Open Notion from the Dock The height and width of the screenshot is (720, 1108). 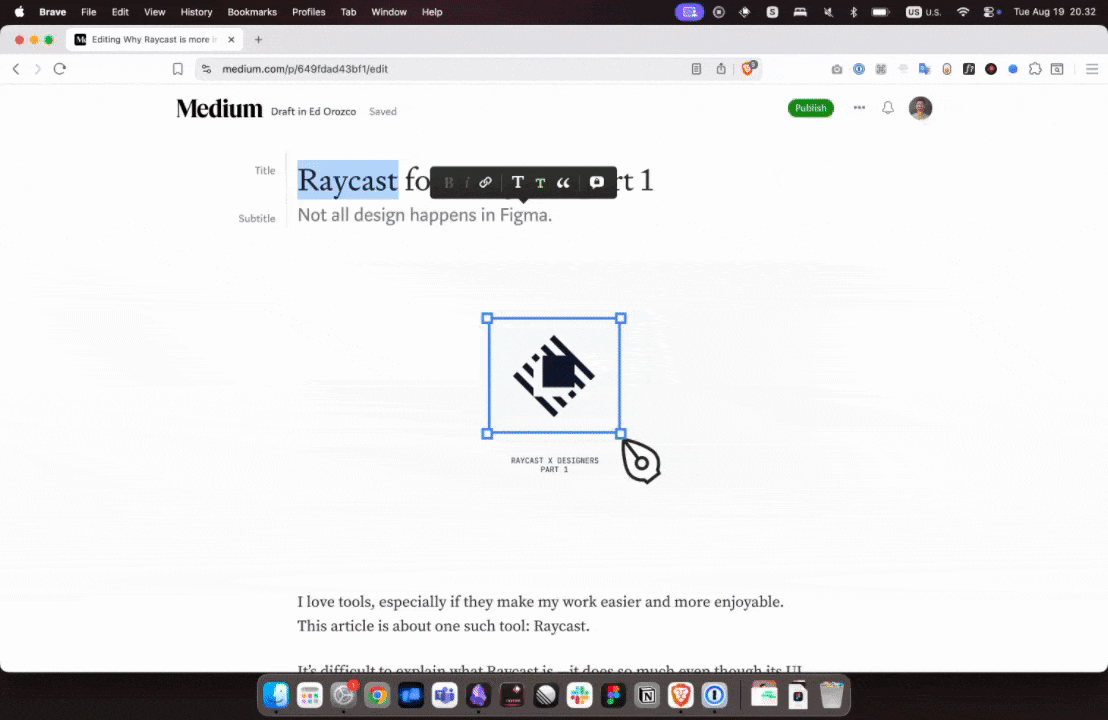click(647, 695)
